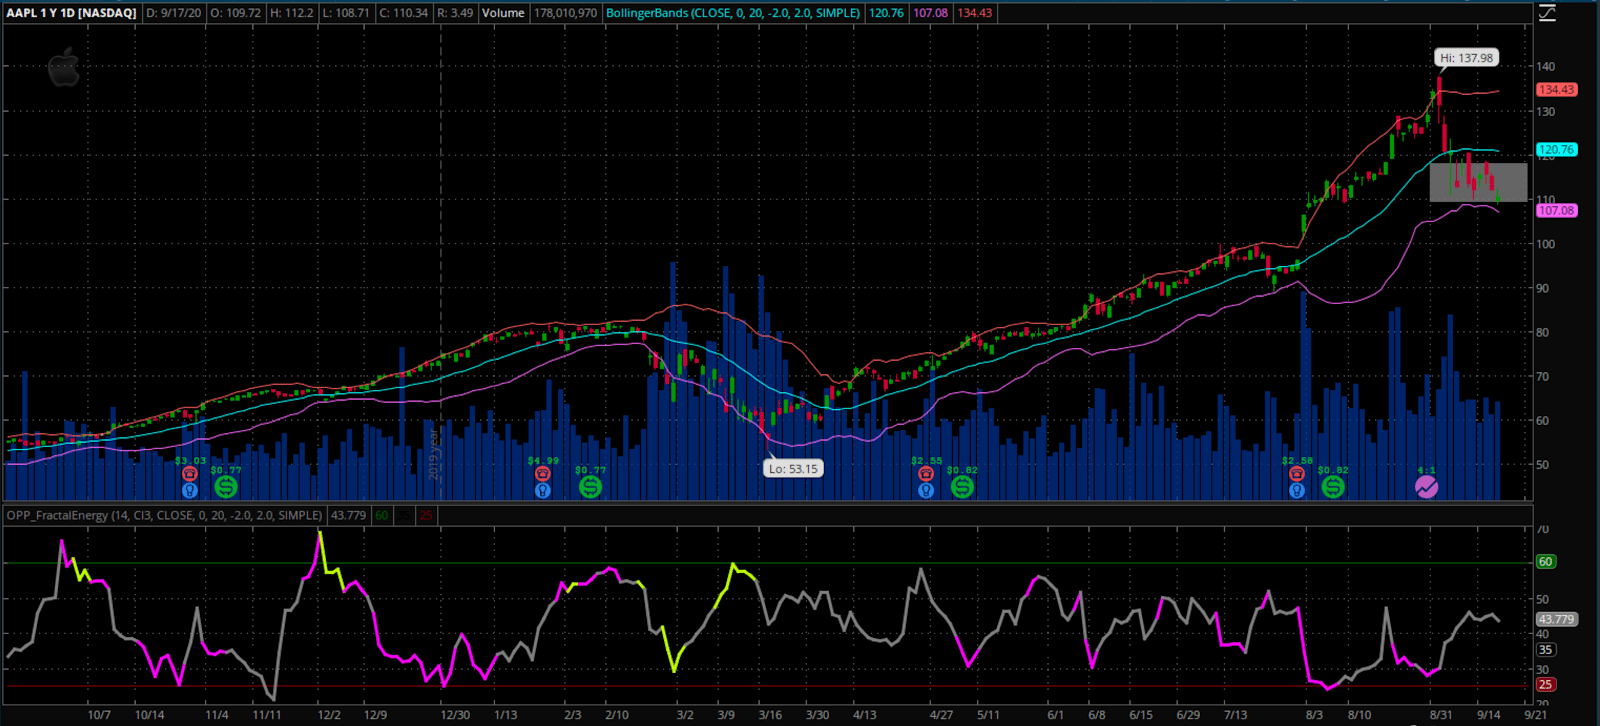Click the L: 108.71 low readout
Screen dimensions: 1600x726
click(x=346, y=13)
